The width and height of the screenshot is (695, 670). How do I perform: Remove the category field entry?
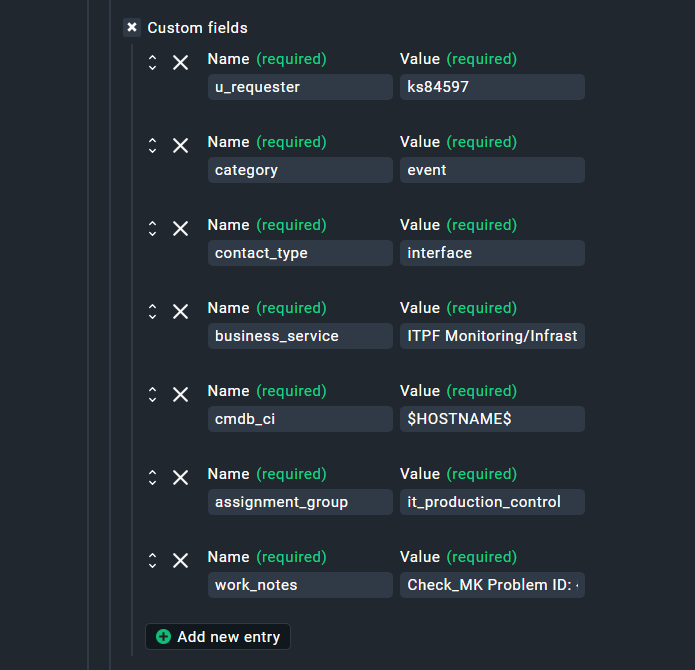point(180,146)
